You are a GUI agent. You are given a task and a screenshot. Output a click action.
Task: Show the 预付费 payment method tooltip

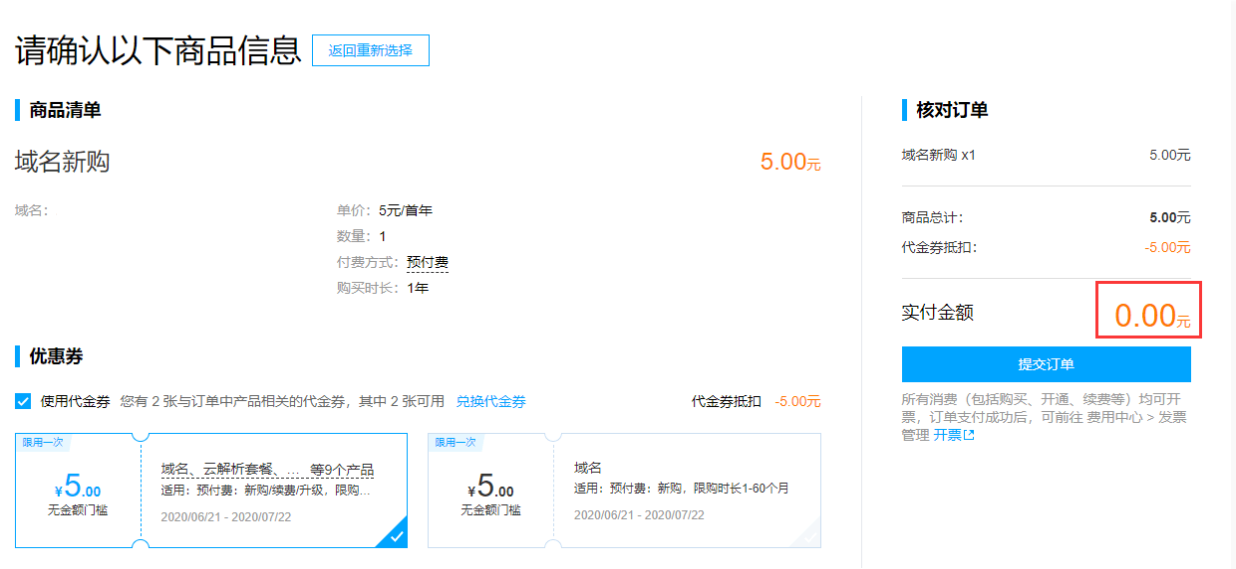coord(427,262)
